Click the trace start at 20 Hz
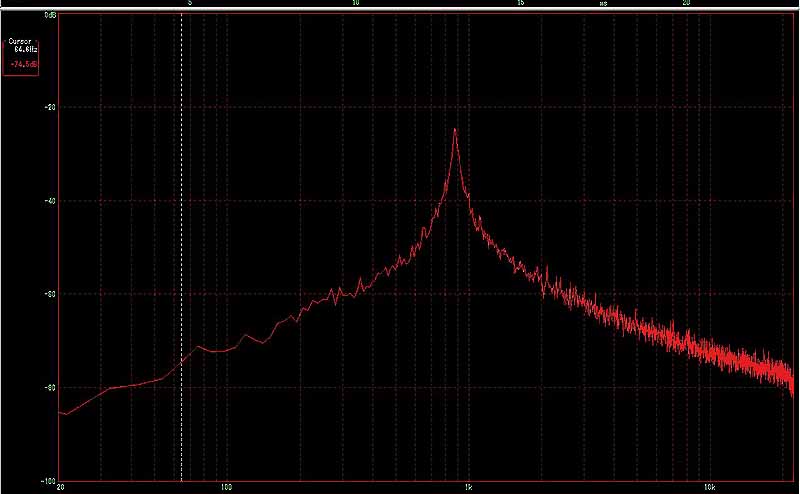The image size is (800, 494). tap(61, 412)
